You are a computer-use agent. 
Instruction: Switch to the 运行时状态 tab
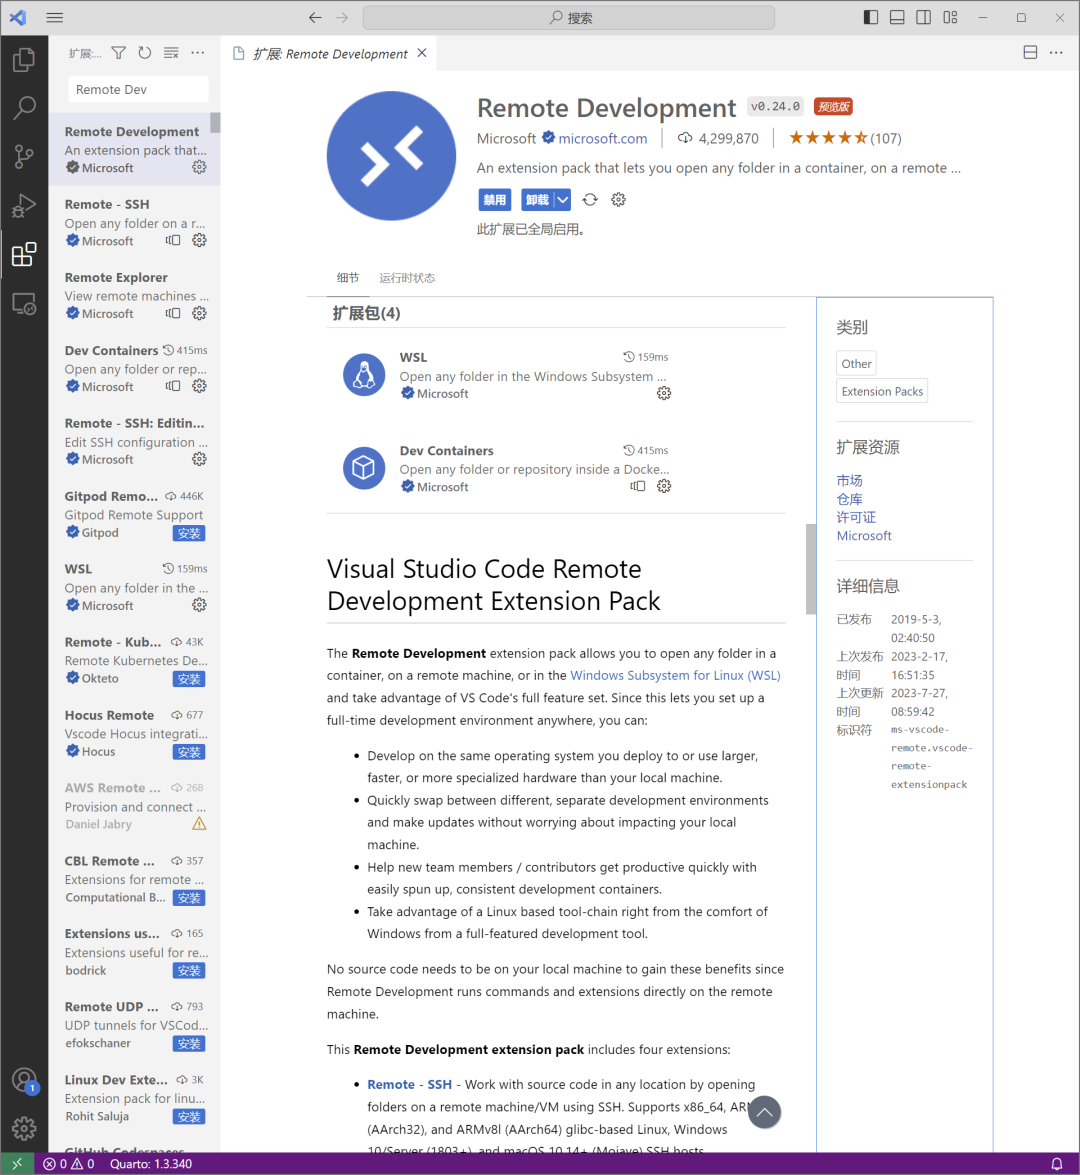[x=407, y=278]
